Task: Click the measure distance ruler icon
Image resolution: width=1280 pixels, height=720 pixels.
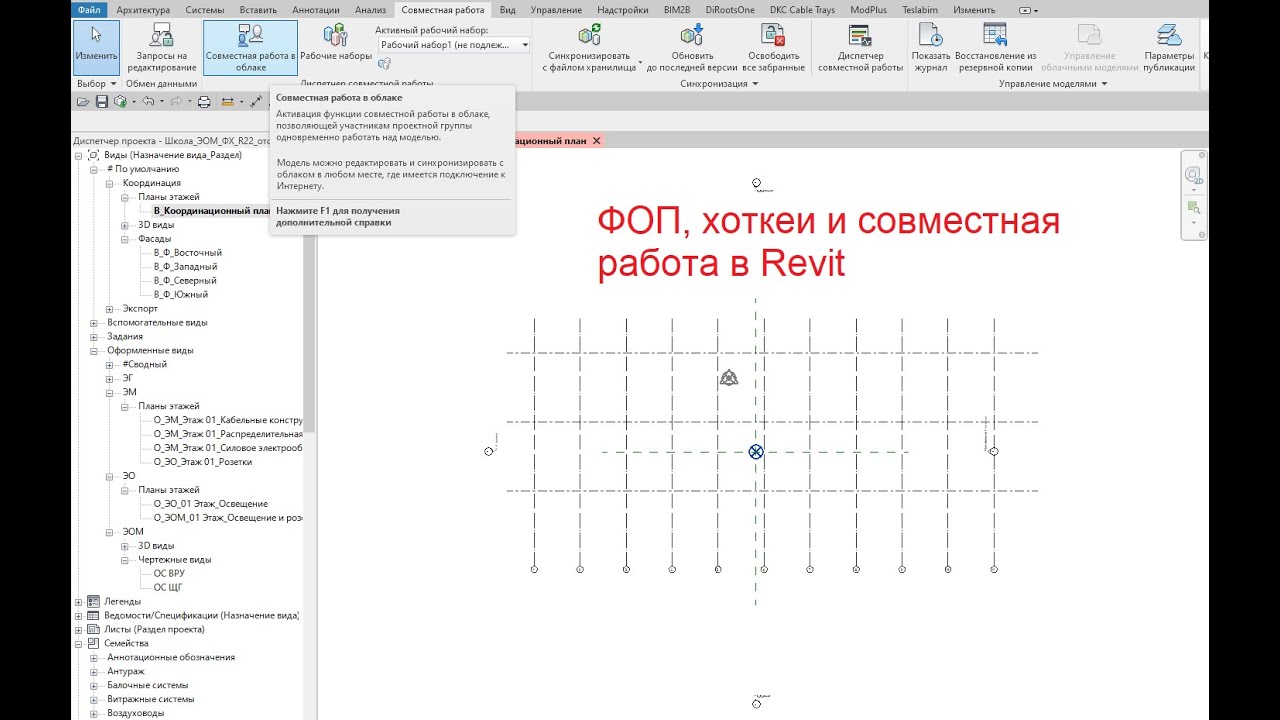Action: coord(228,102)
